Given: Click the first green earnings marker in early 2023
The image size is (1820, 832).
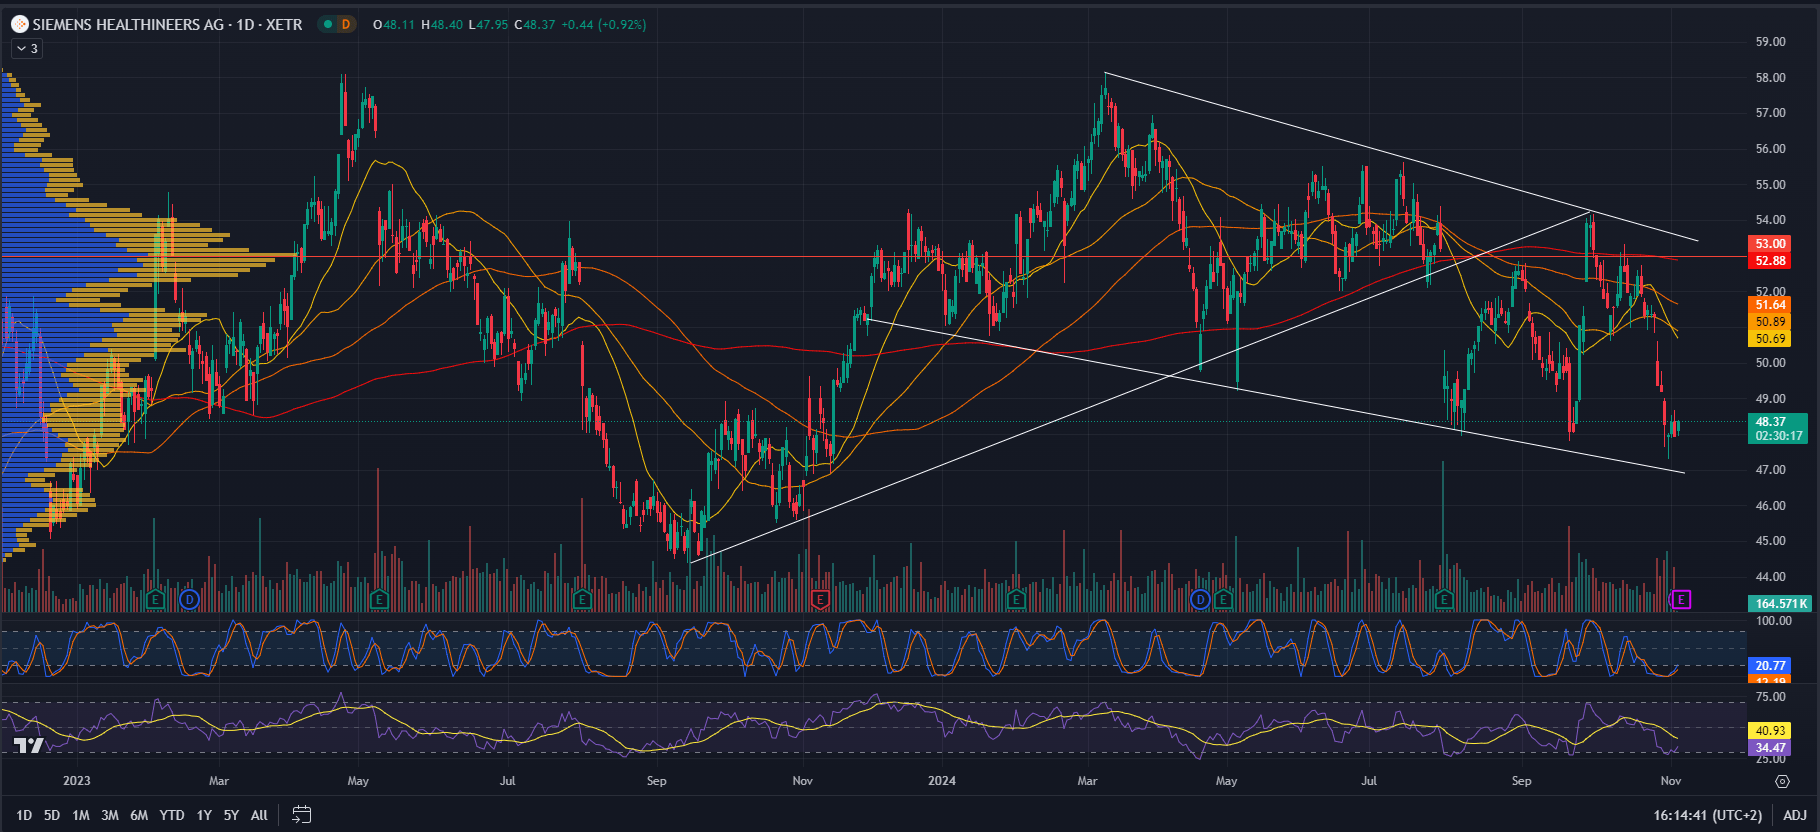Looking at the screenshot, I should tap(155, 599).
